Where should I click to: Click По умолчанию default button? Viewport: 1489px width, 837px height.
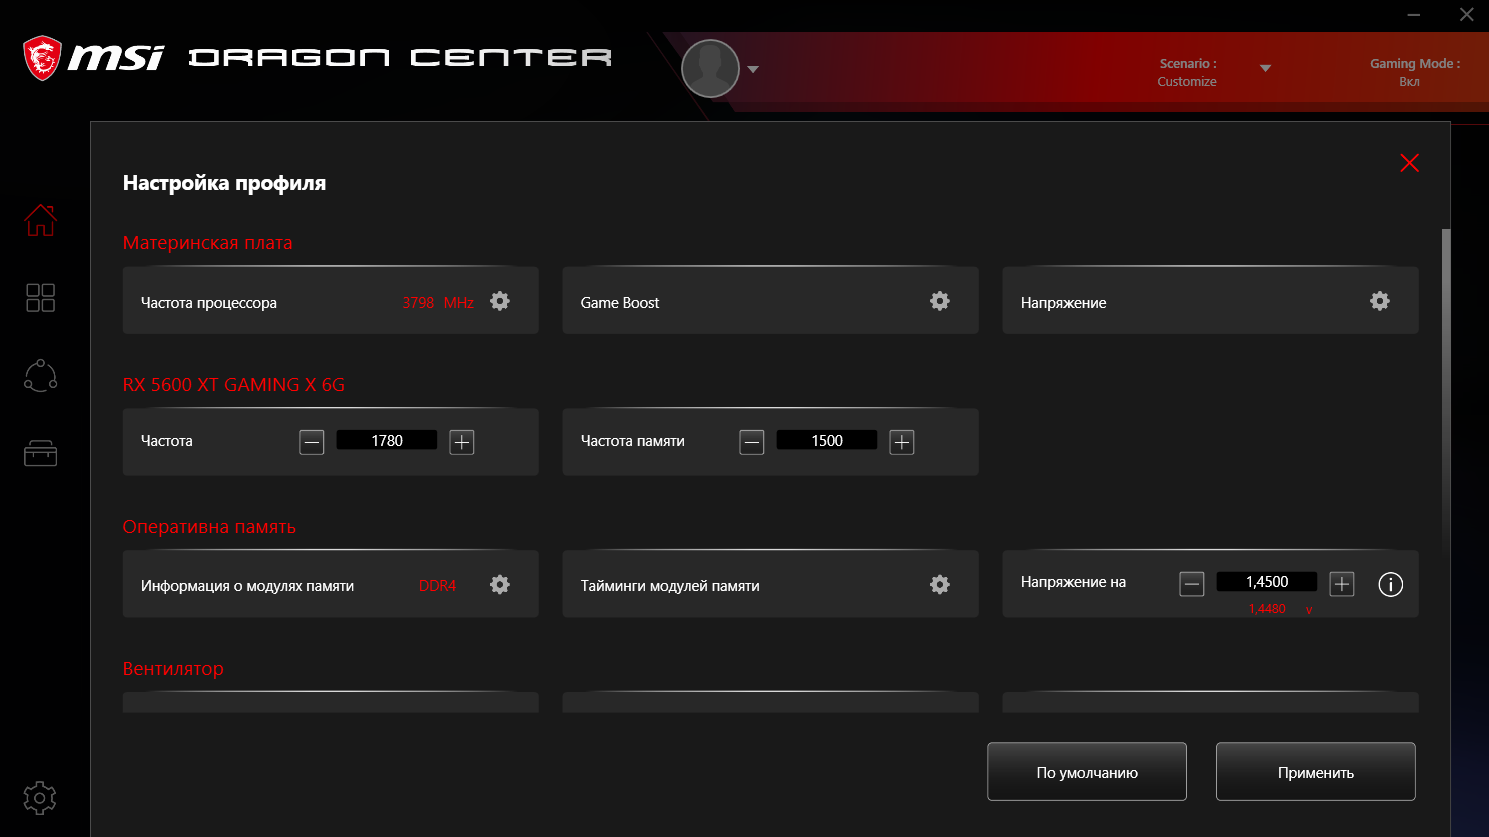point(1087,772)
